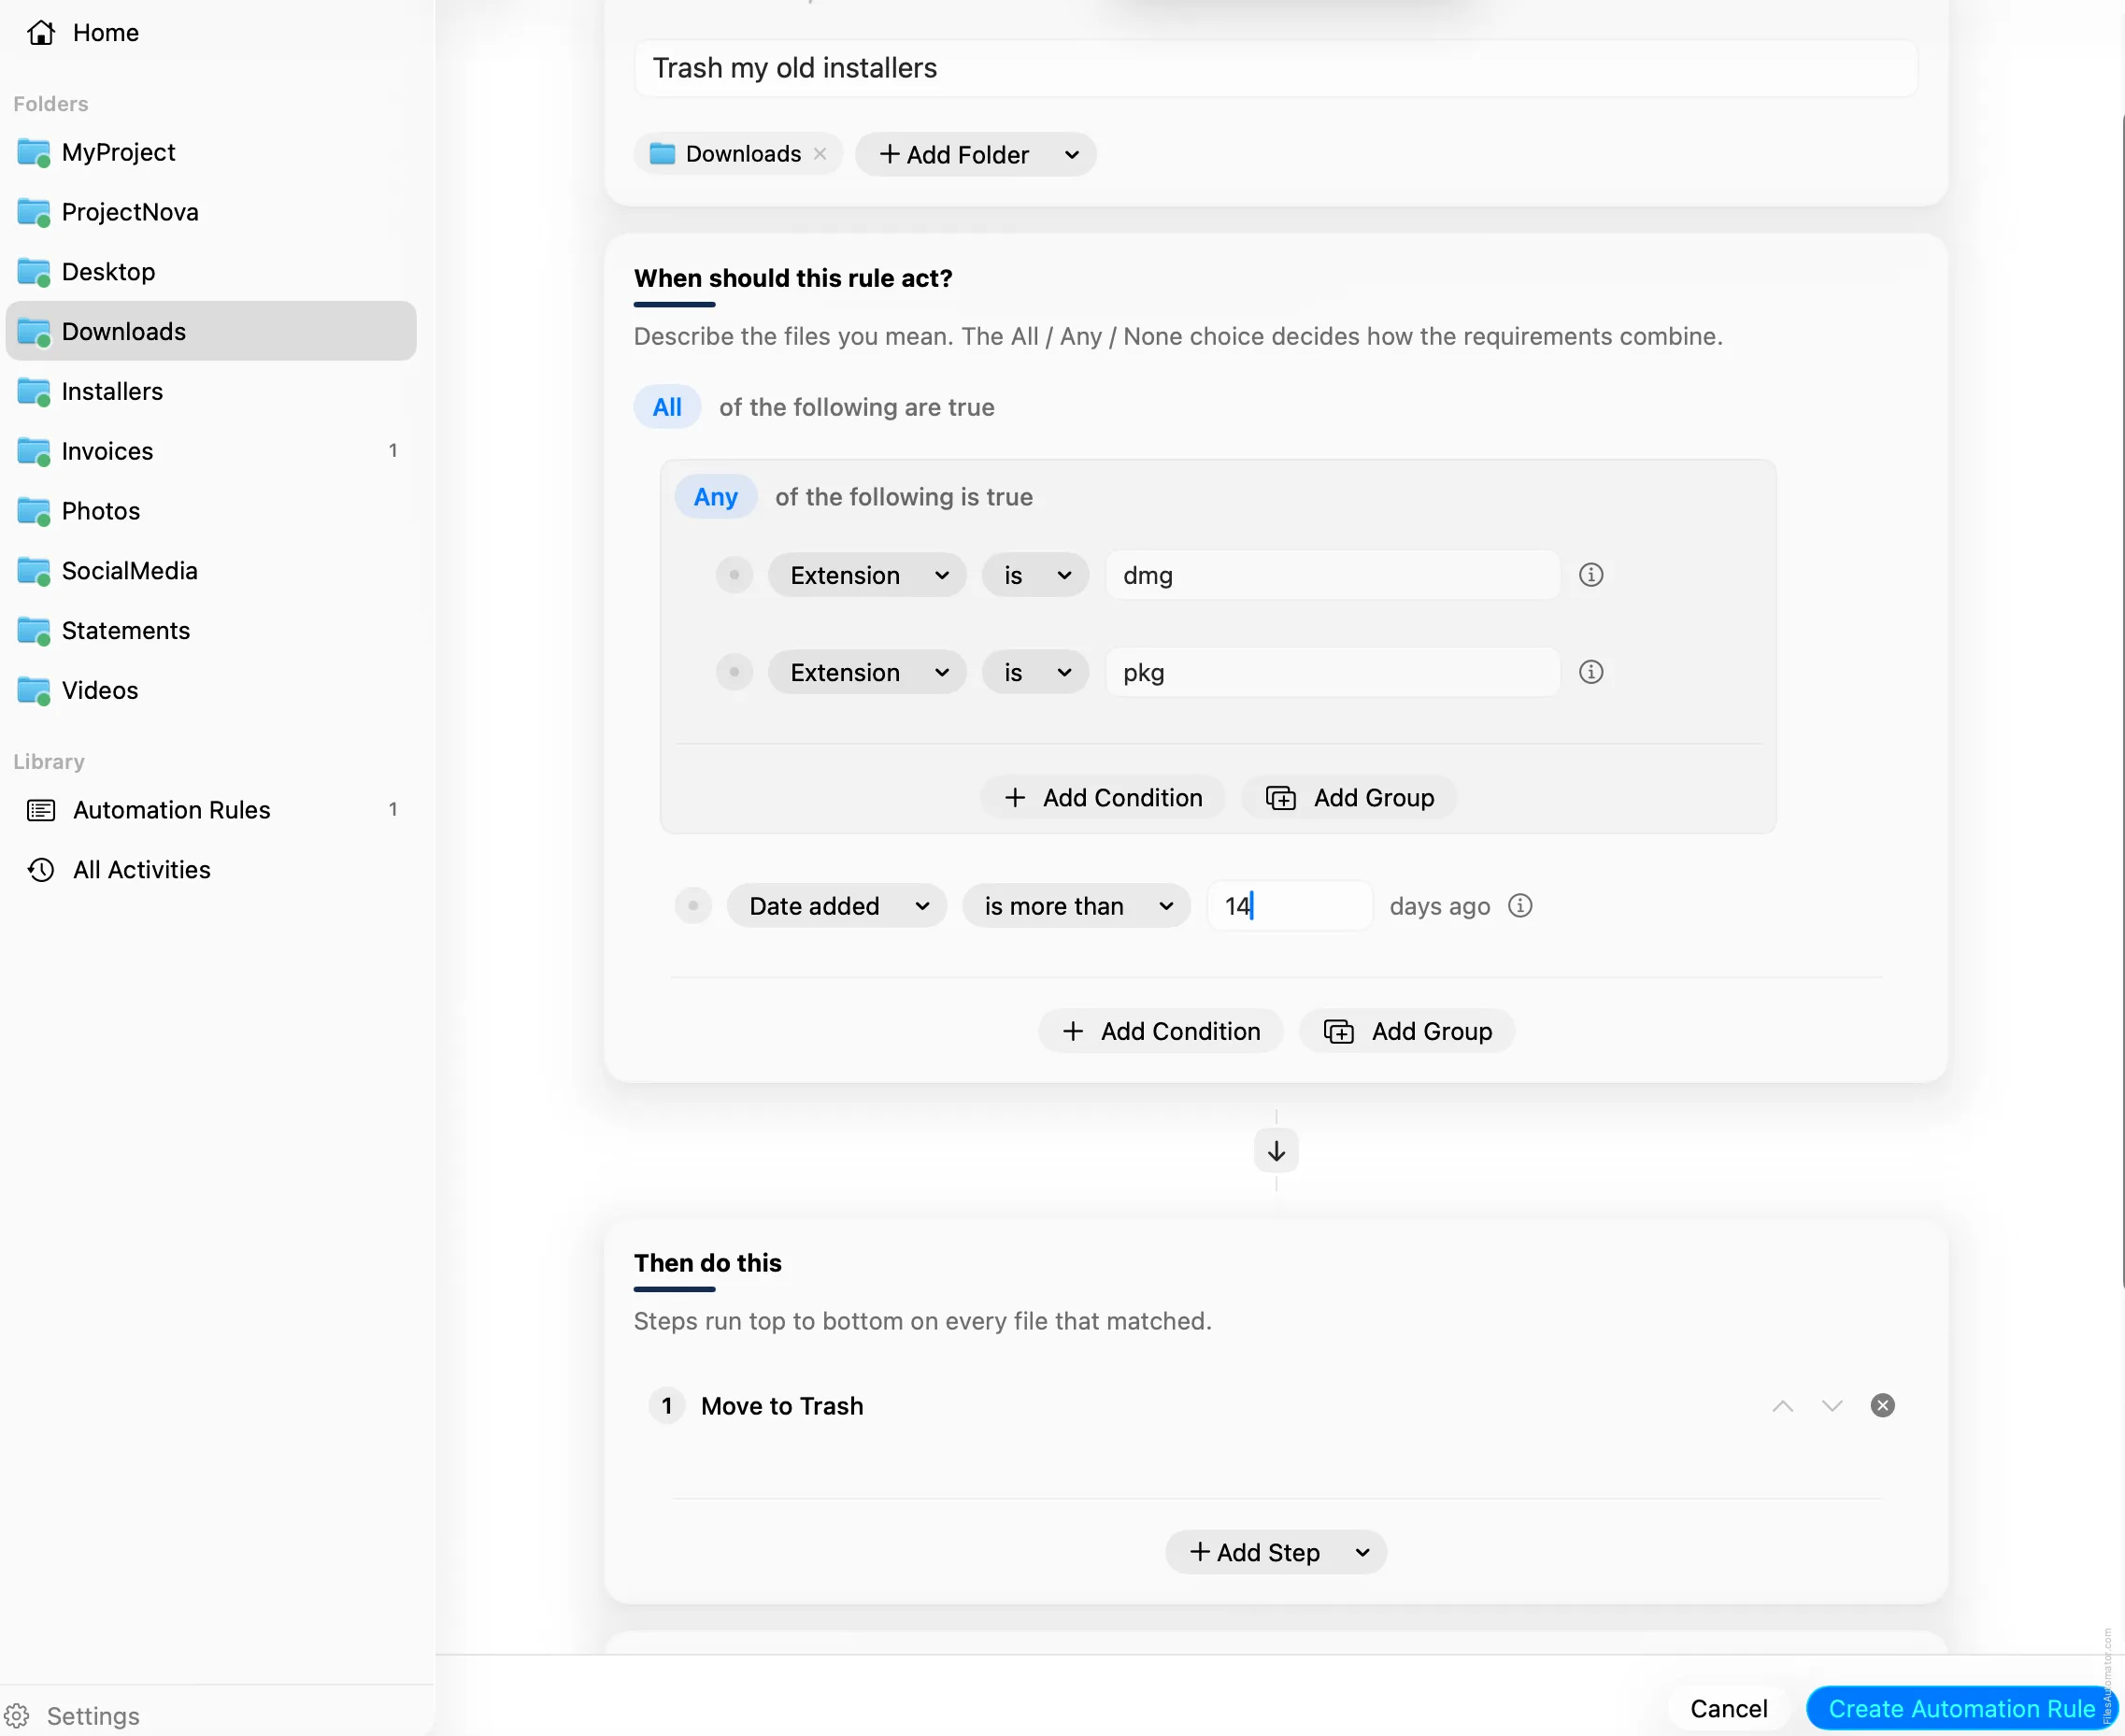Viewport: 2125px width, 1736px height.
Task: Open 'is' operator dropdown in pkg row
Action: point(1035,672)
